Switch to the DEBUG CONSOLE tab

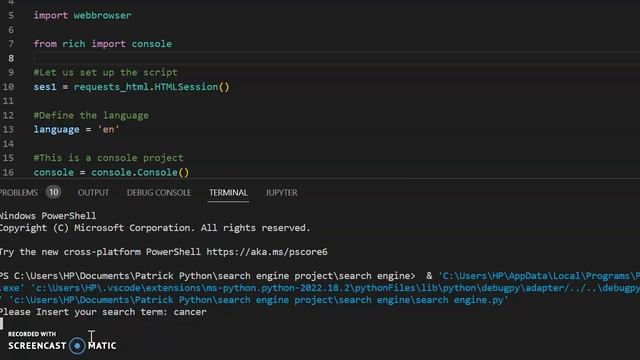(x=159, y=193)
